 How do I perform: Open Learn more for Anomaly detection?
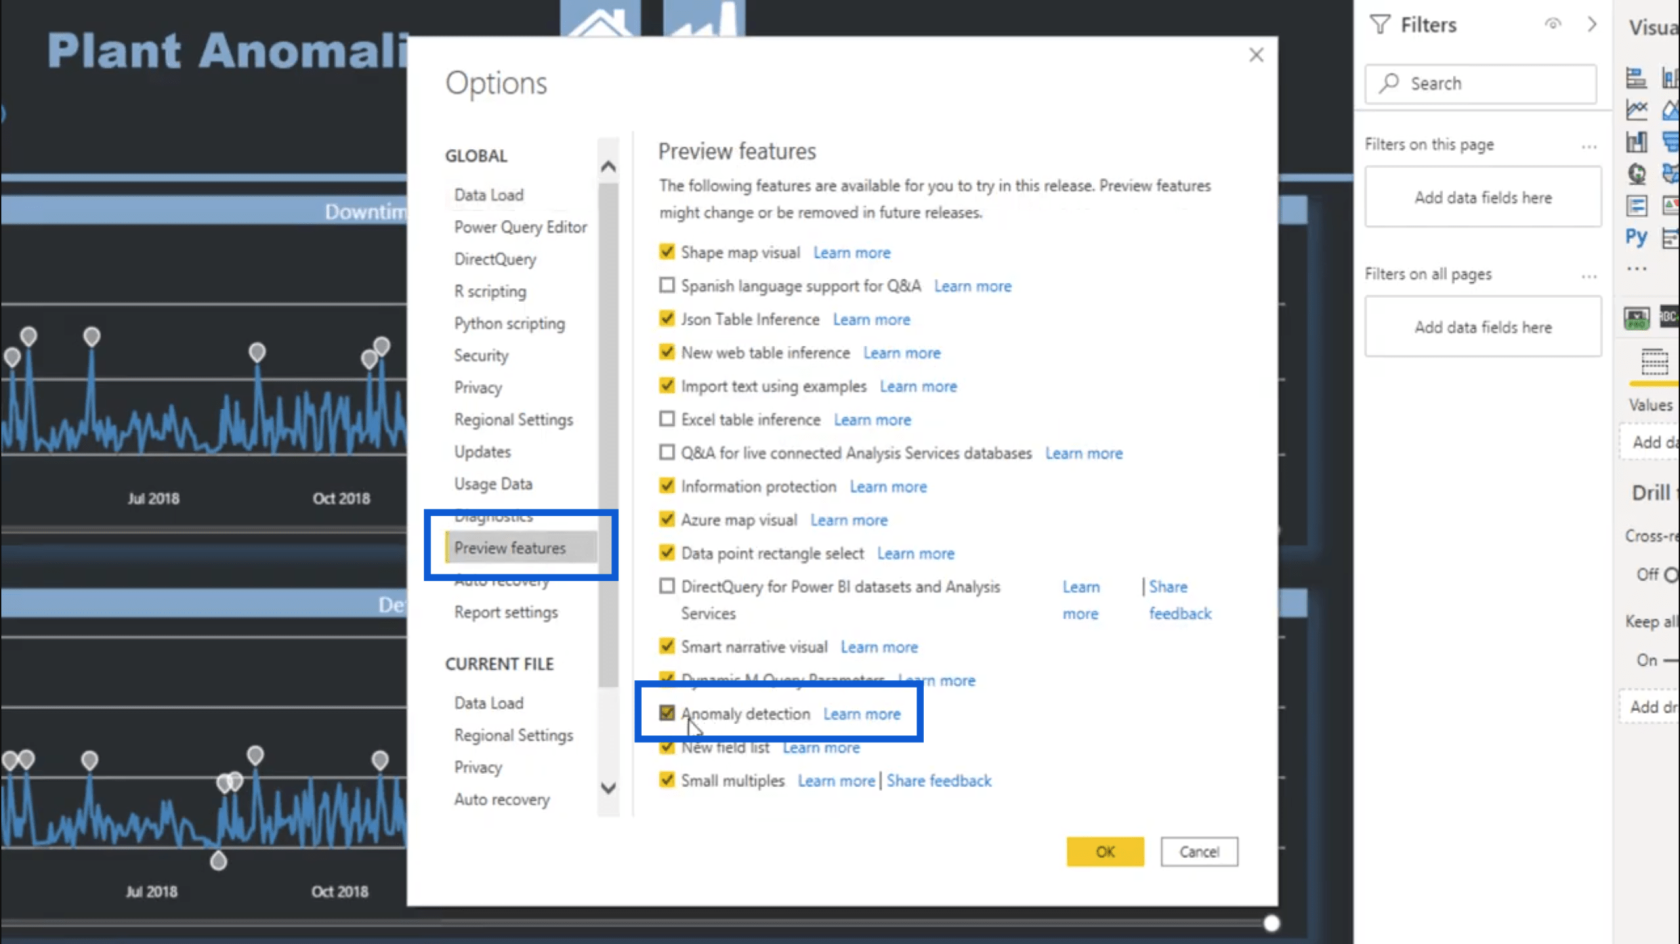point(862,714)
